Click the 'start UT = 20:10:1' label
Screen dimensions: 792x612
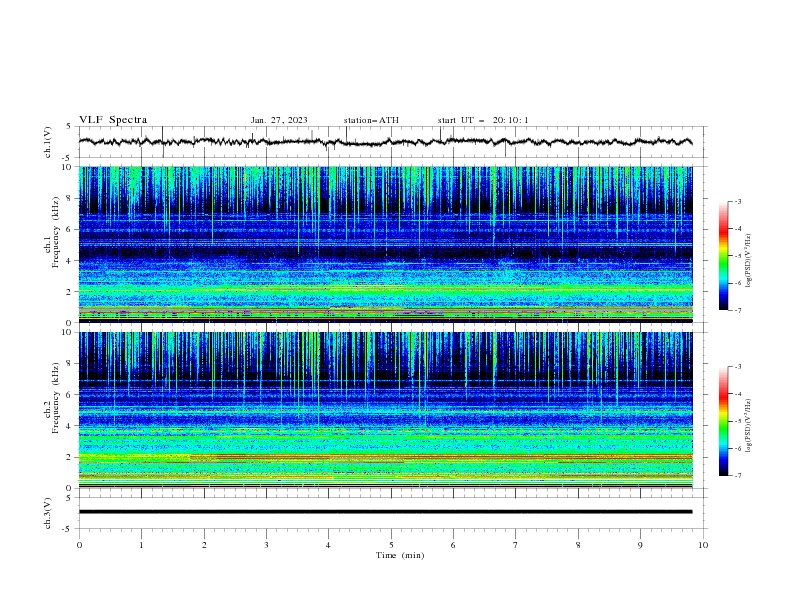483,120
